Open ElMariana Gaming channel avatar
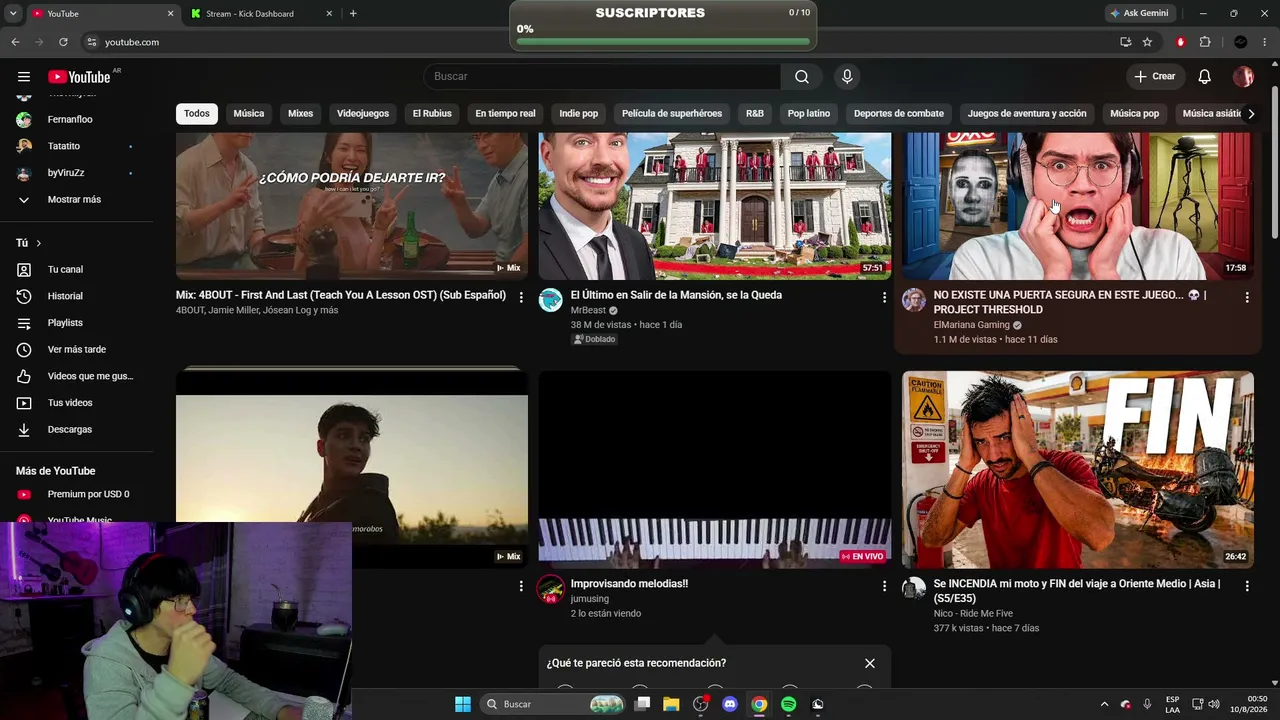This screenshot has height=720, width=1280. click(x=914, y=300)
